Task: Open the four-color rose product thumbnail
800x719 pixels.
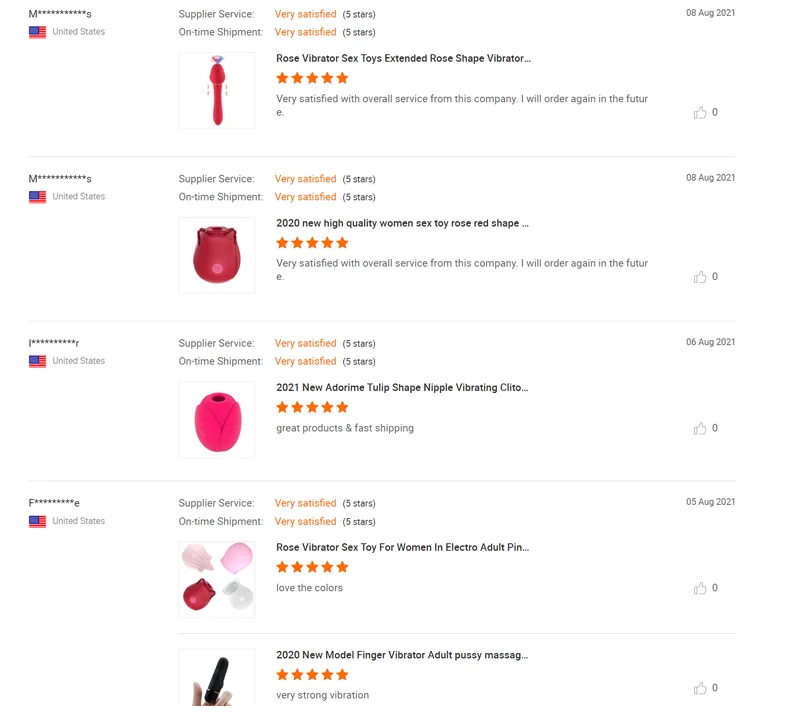Action: click(x=217, y=579)
